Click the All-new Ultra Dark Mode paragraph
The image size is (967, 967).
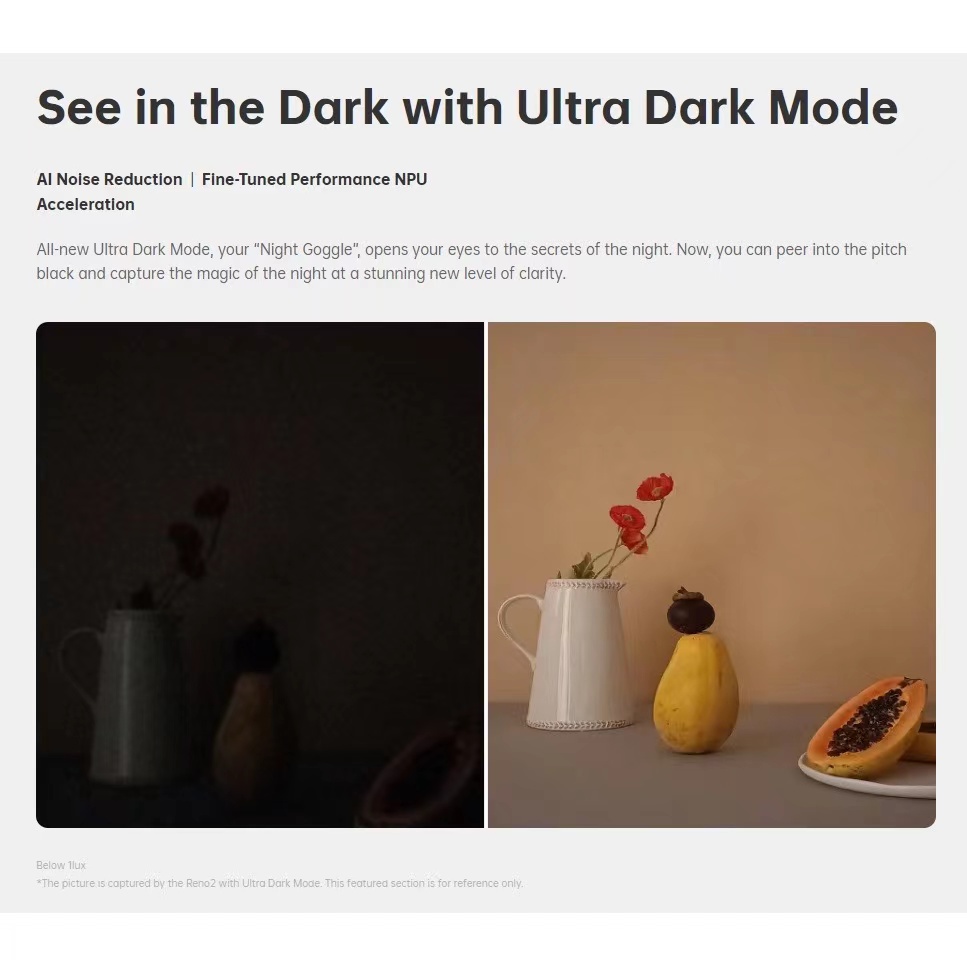tap(472, 261)
